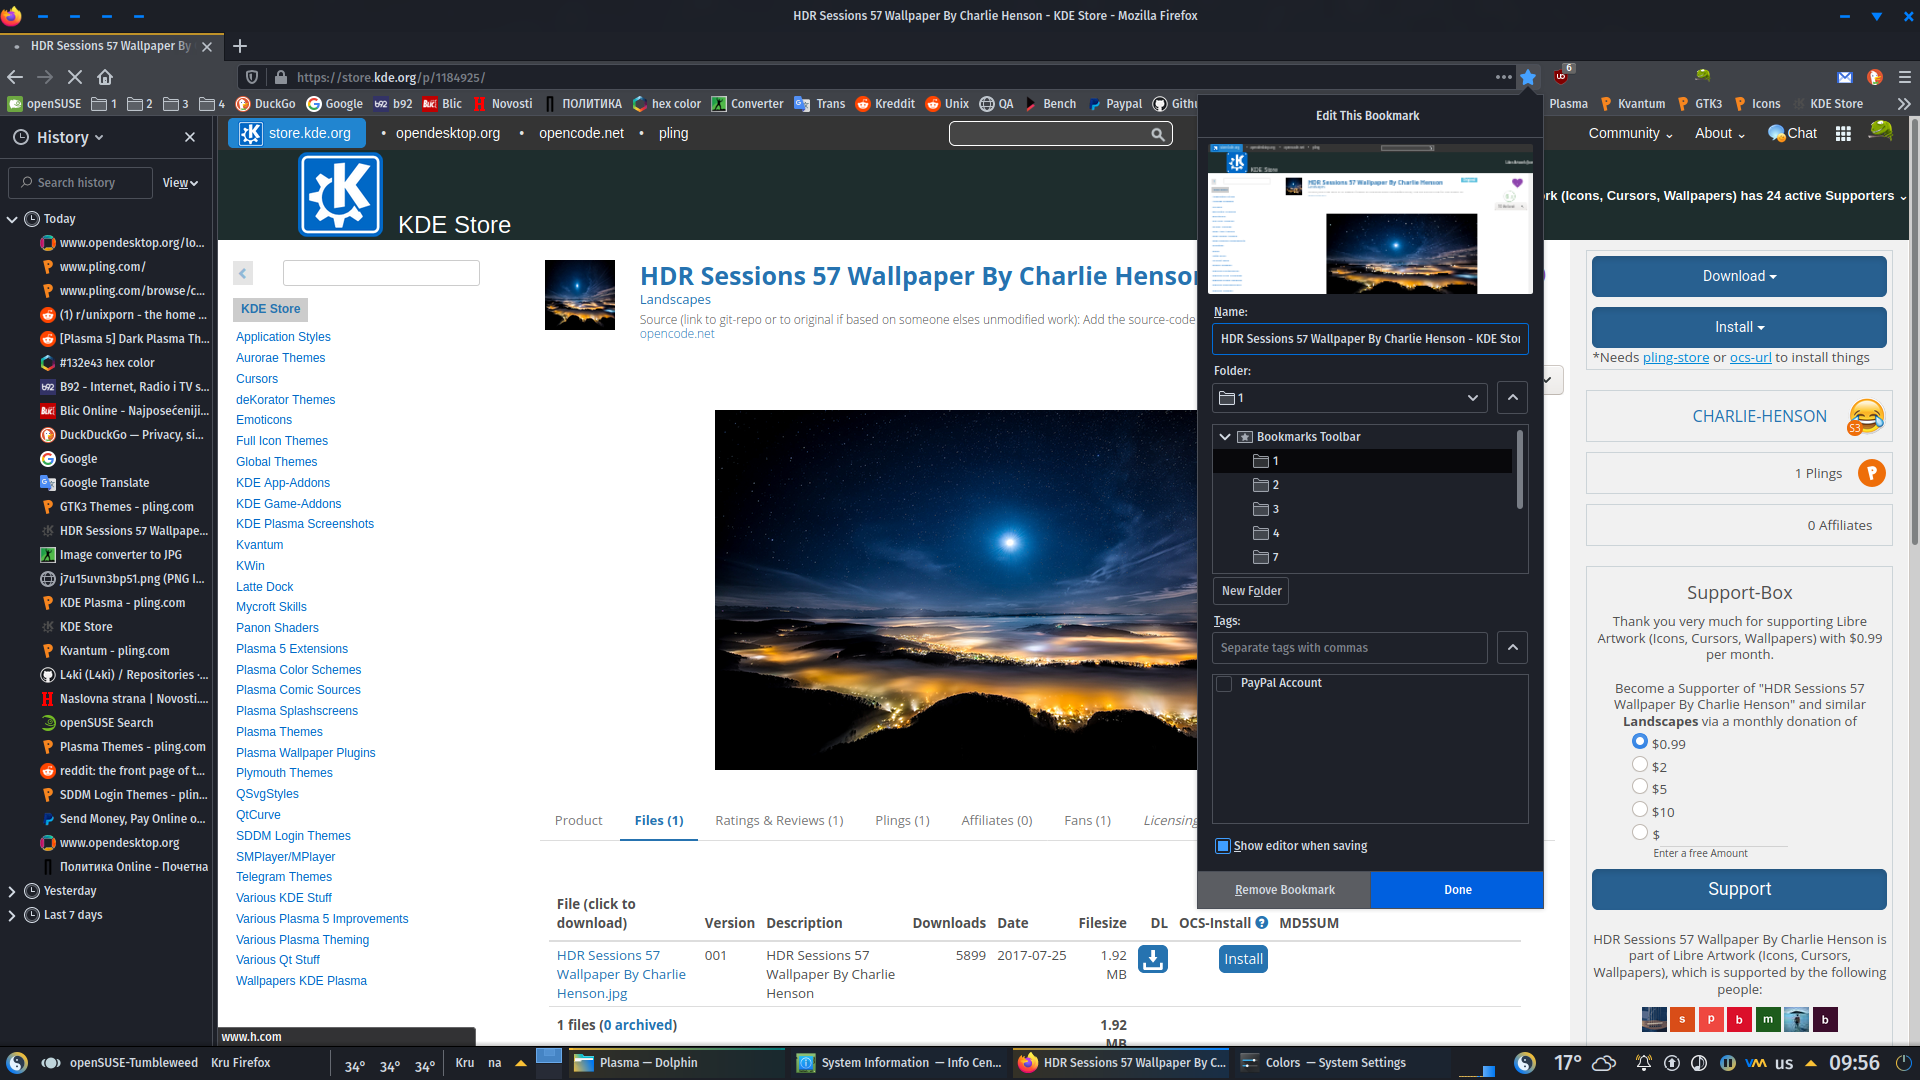Open the Affiliates (0) tab

[x=997, y=821]
